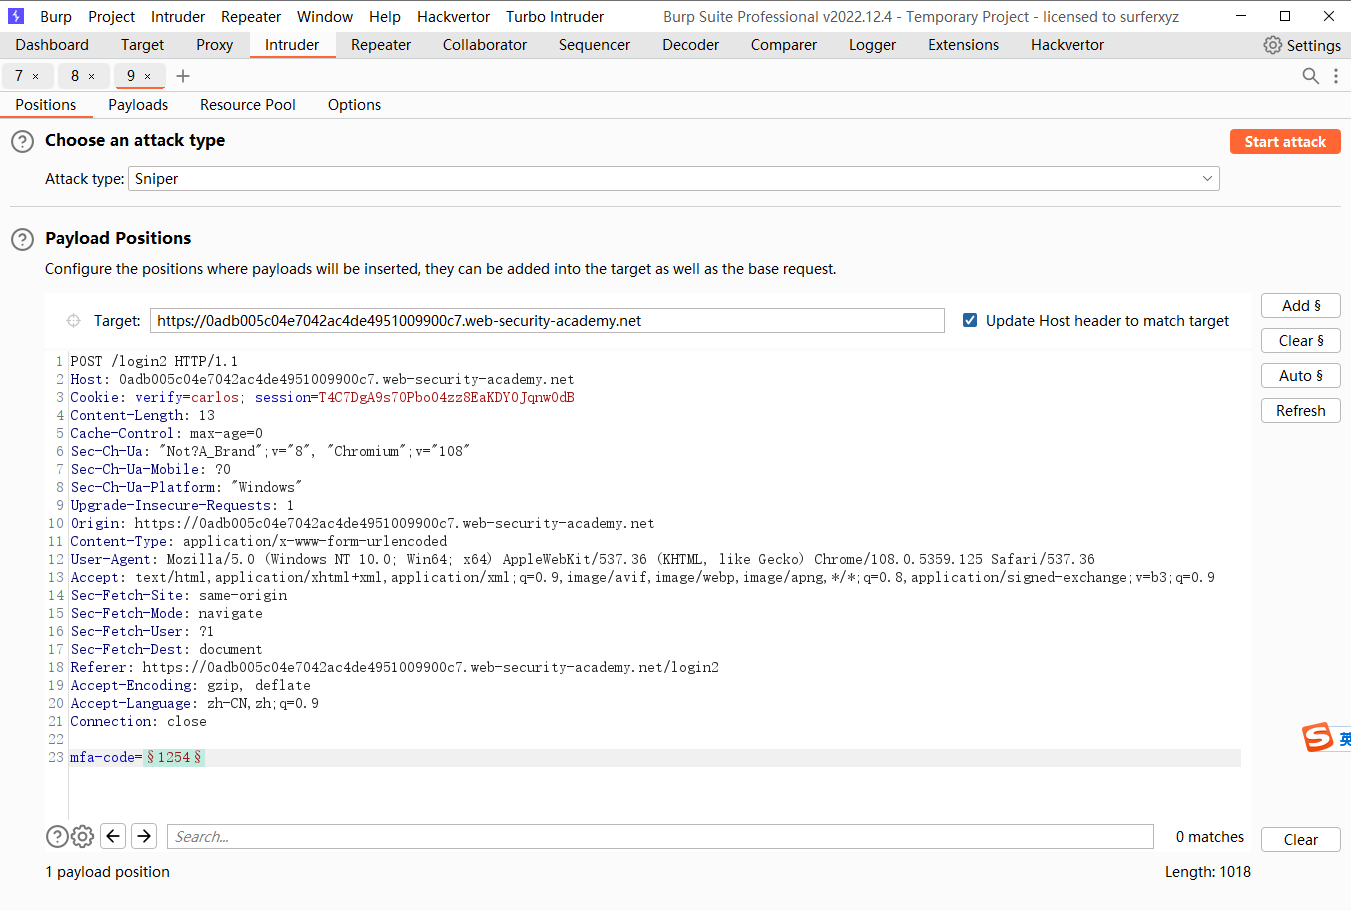Click the request Search field

pyautogui.click(x=660, y=837)
